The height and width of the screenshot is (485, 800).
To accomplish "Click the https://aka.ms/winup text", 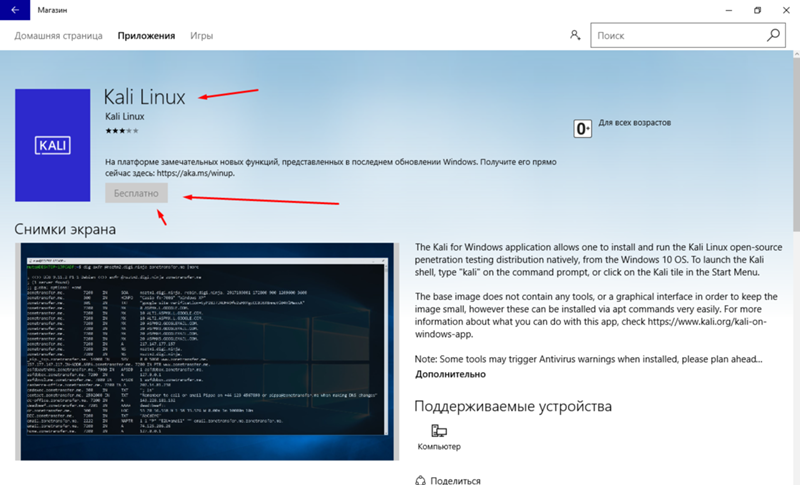I will coord(195,173).
